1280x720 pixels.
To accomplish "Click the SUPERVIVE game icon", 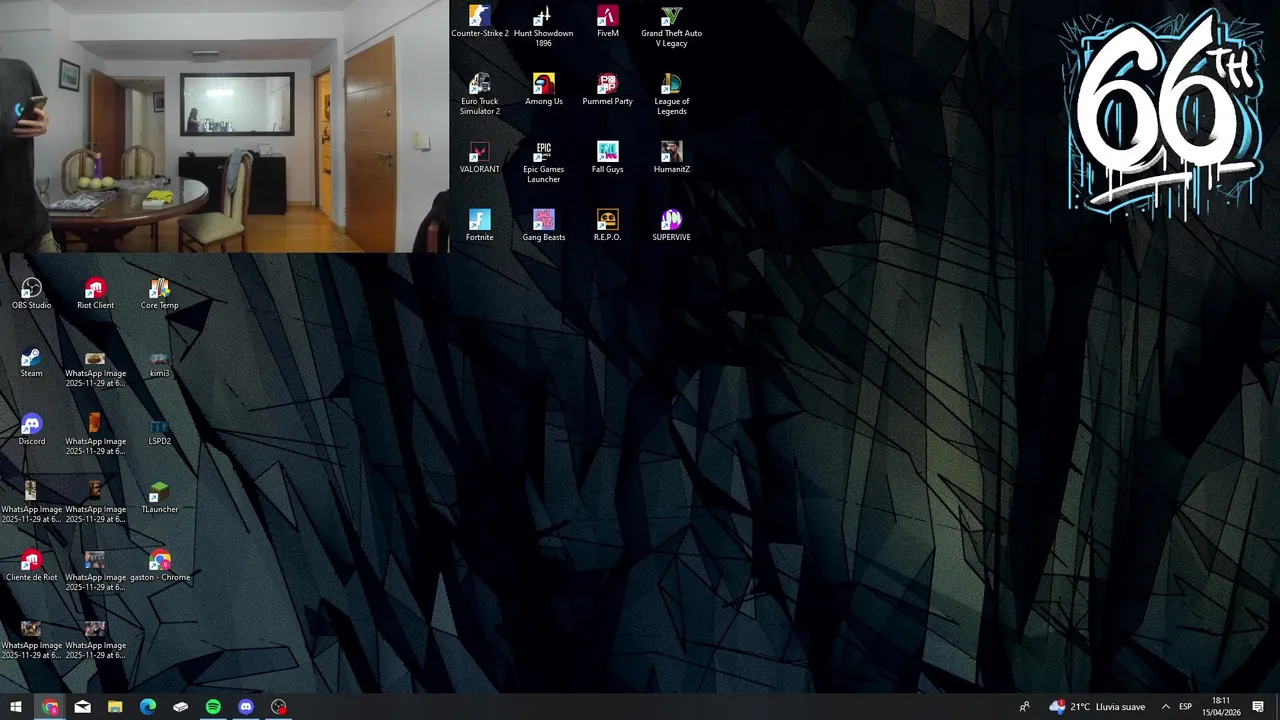I will tap(671, 226).
